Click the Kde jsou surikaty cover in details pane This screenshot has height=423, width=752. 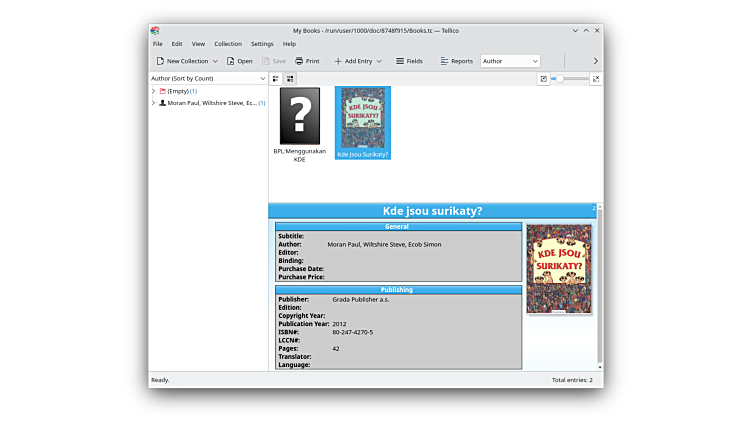(559, 268)
